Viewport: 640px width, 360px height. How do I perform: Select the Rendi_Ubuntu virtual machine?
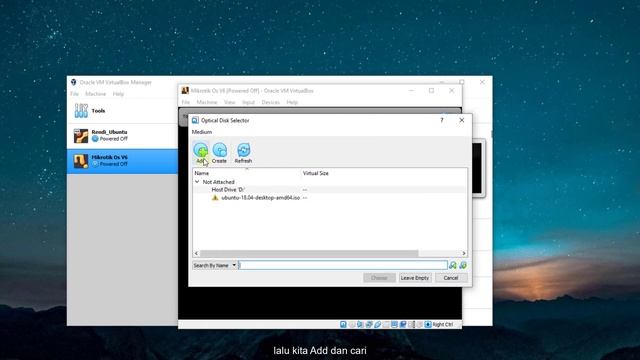pyautogui.click(x=122, y=136)
